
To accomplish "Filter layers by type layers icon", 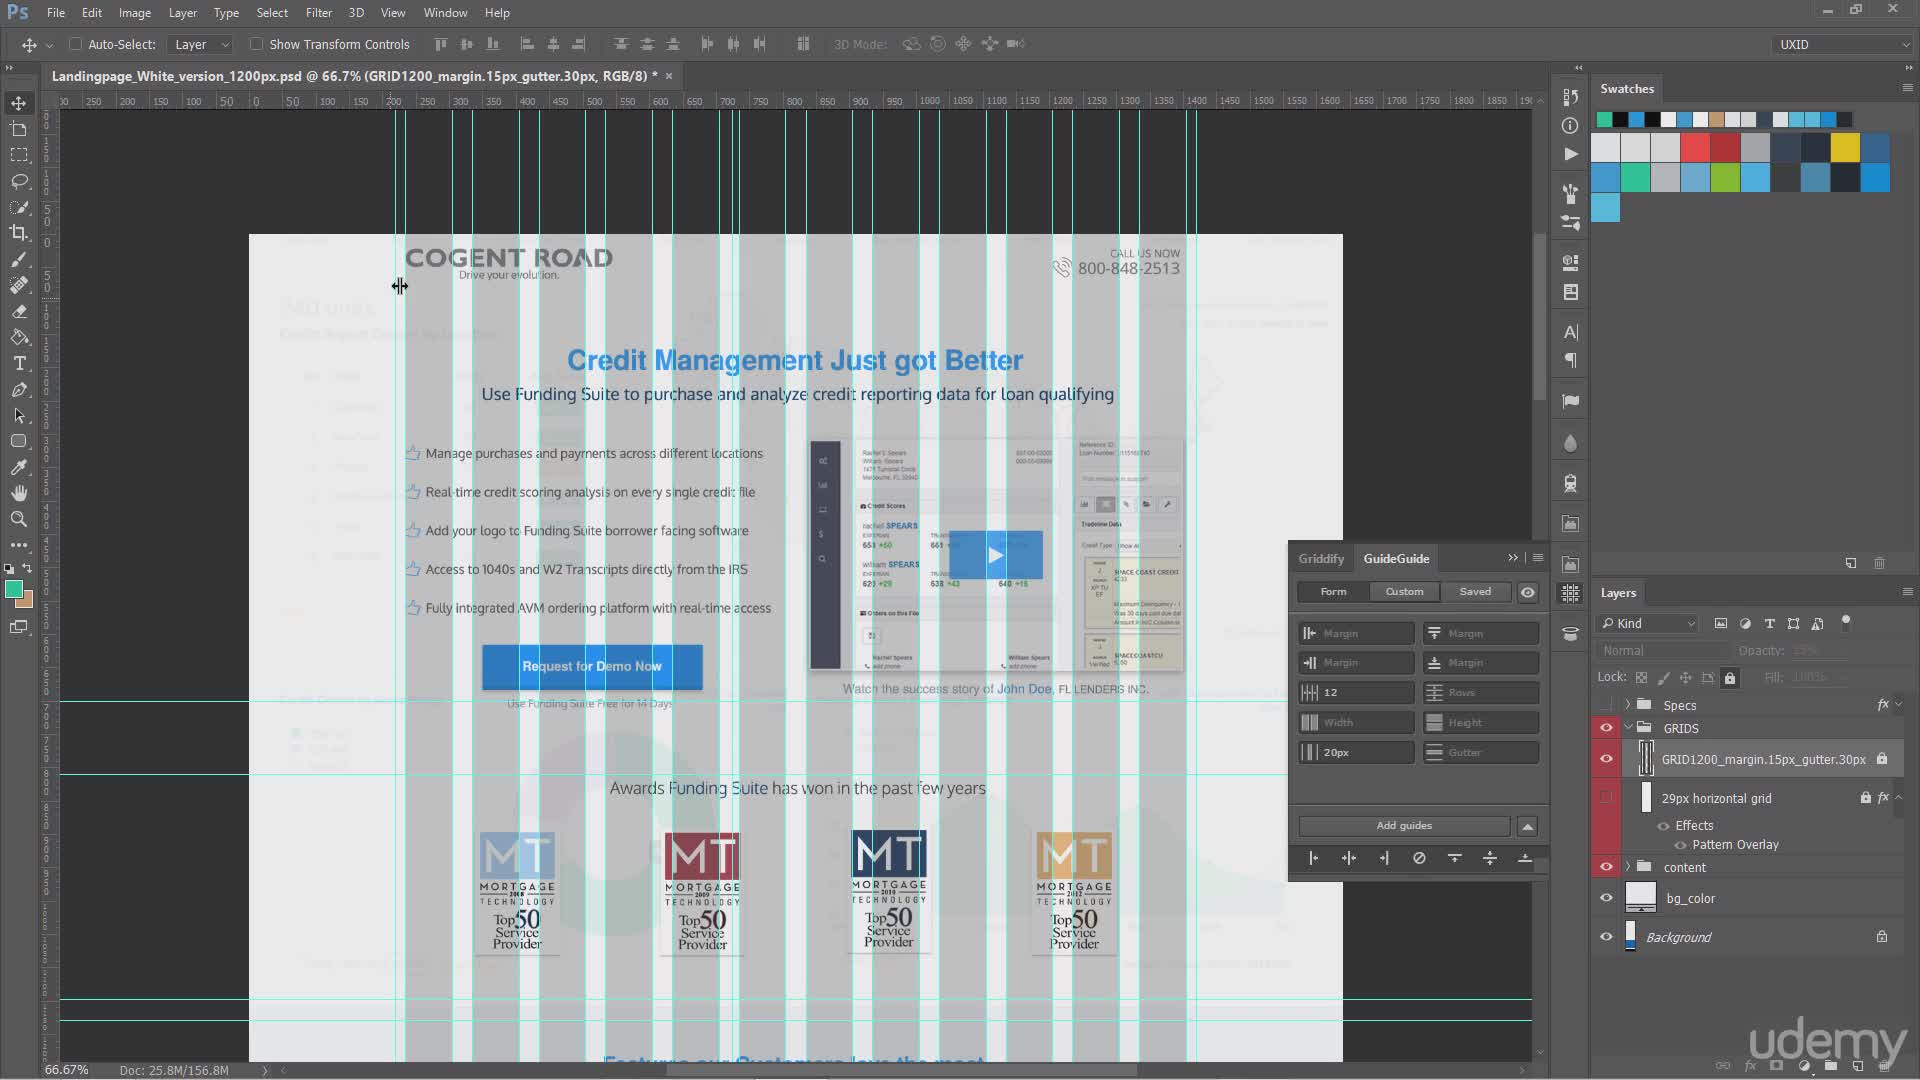I will tap(1769, 623).
